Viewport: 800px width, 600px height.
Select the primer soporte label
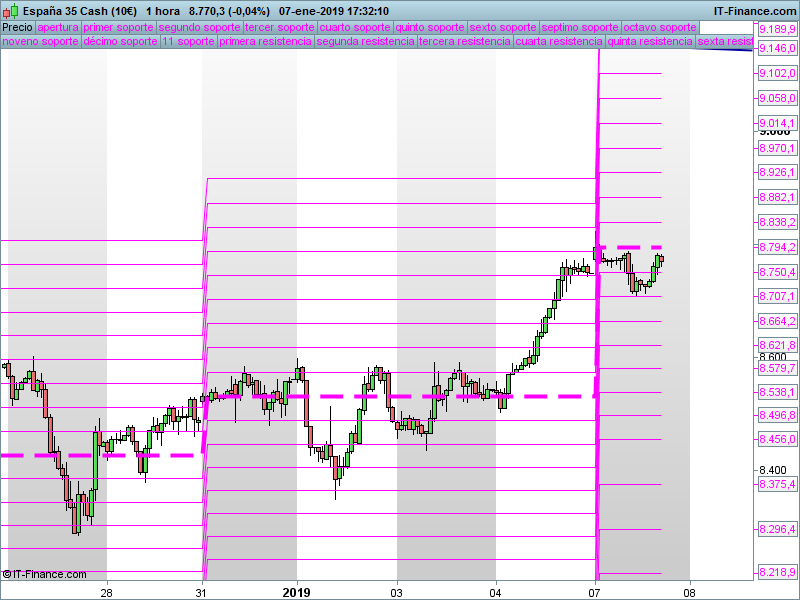[118, 28]
